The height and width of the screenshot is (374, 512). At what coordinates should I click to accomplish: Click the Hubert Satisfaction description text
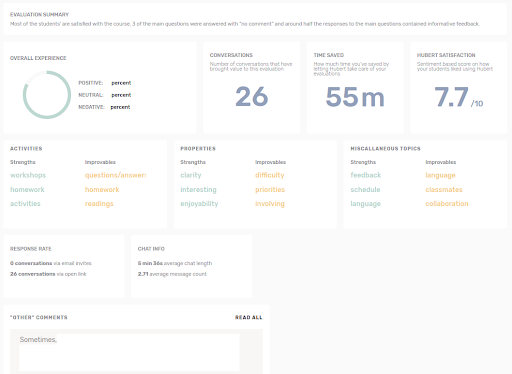[455, 66]
